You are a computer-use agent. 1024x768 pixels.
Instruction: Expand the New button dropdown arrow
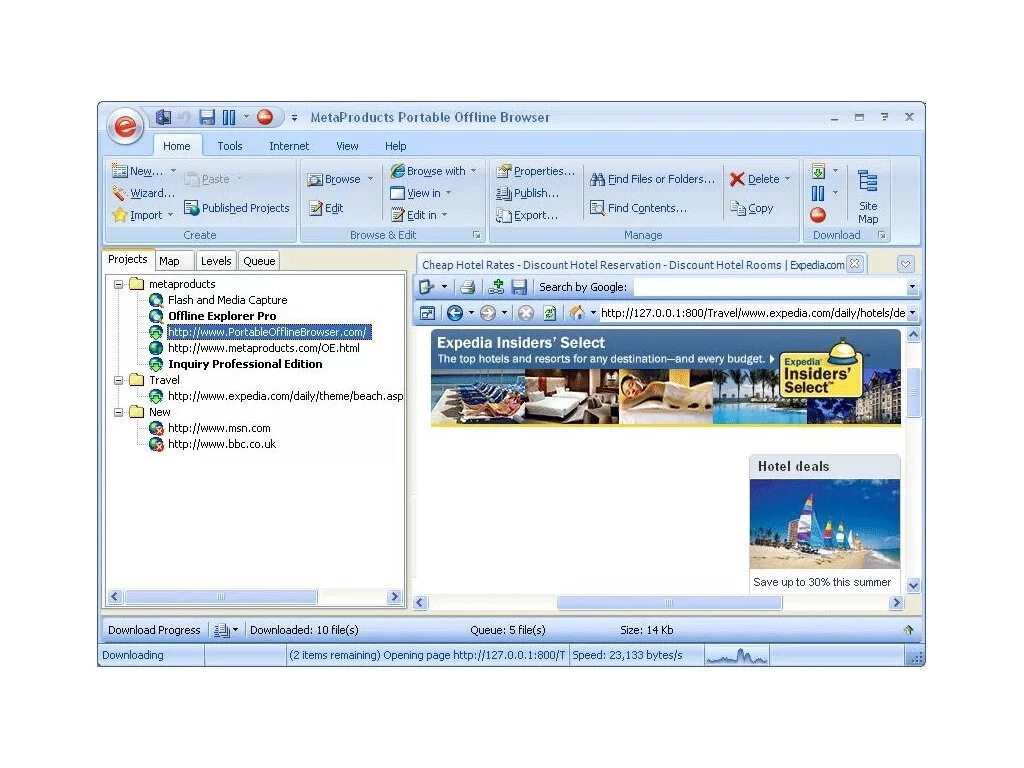point(173,171)
